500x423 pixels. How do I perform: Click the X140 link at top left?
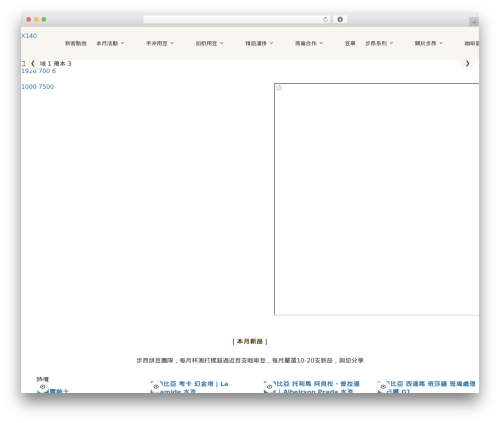[x=29, y=36]
